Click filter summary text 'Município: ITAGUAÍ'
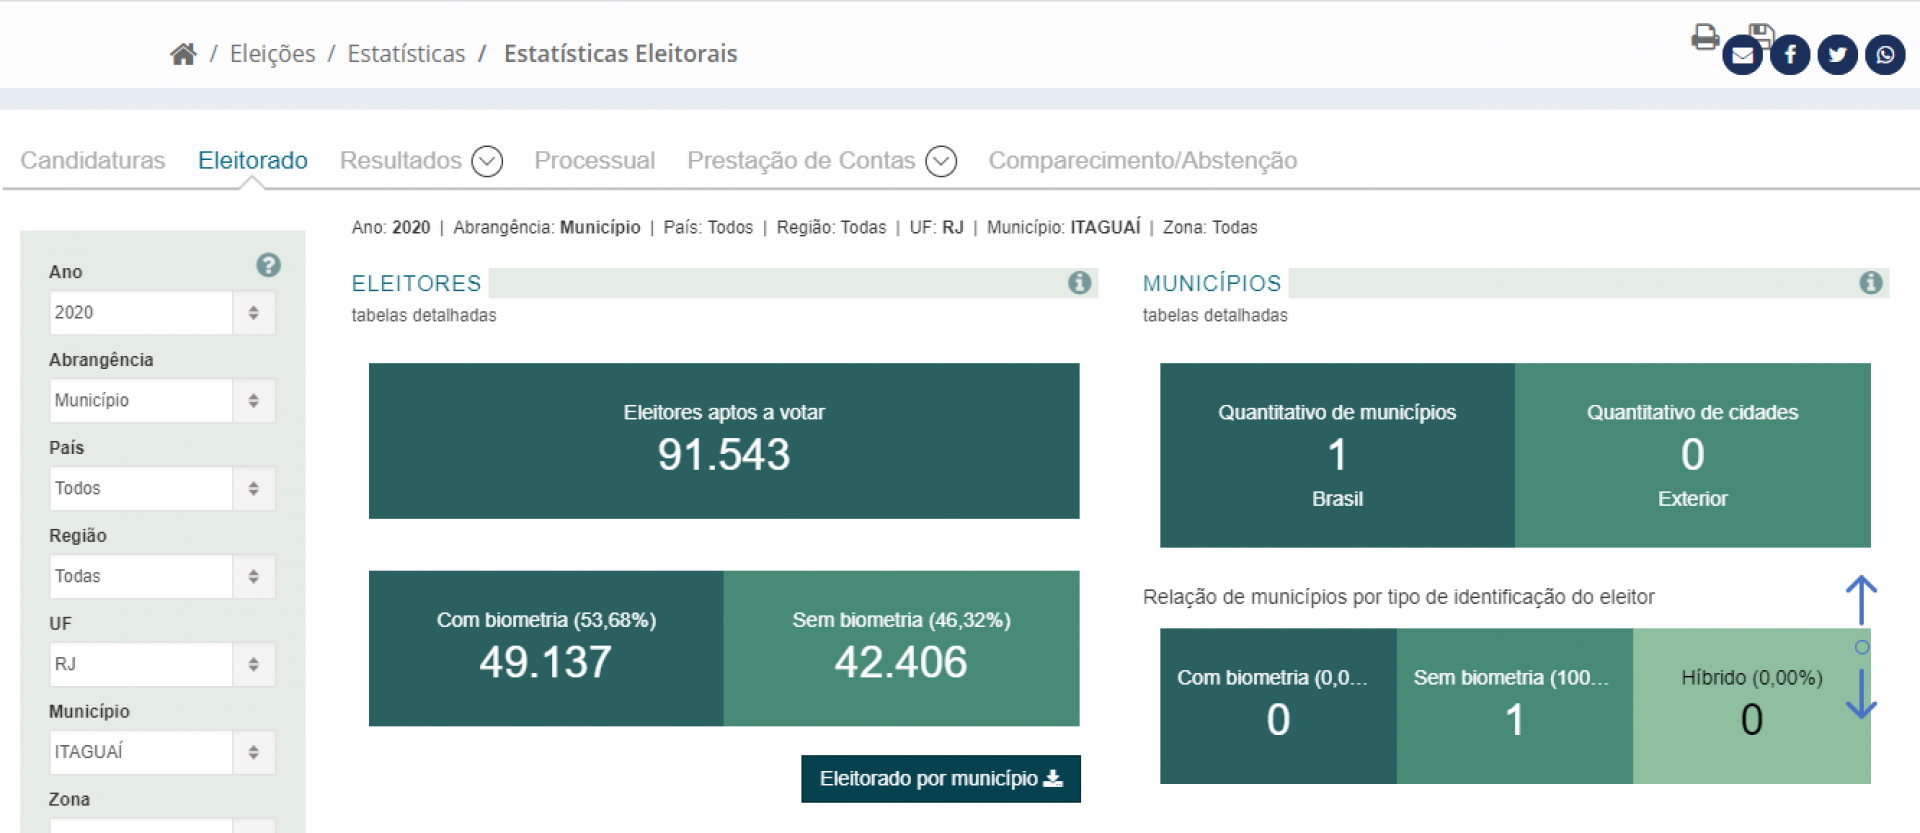The image size is (1920, 833). click(x=1063, y=228)
